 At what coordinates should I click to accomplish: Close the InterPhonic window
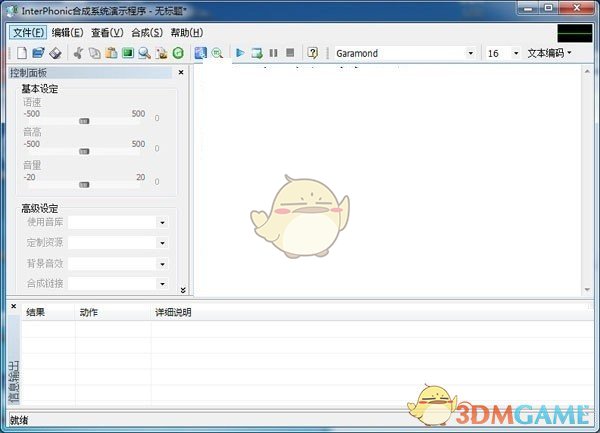pos(577,8)
